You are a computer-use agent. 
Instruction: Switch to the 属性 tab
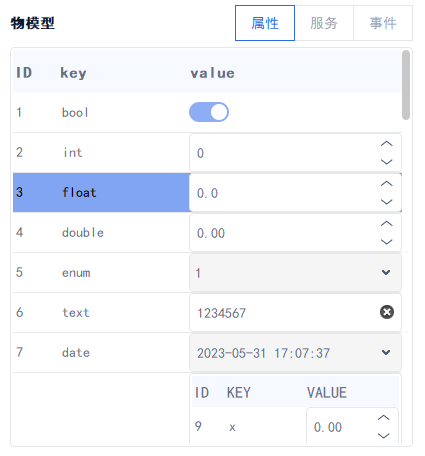[x=265, y=23]
